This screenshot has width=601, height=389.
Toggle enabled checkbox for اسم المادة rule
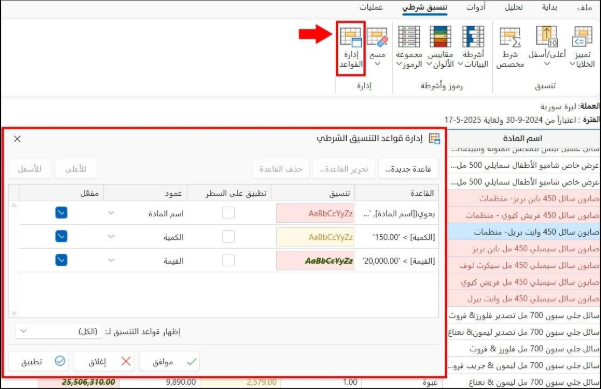pyautogui.click(x=61, y=213)
